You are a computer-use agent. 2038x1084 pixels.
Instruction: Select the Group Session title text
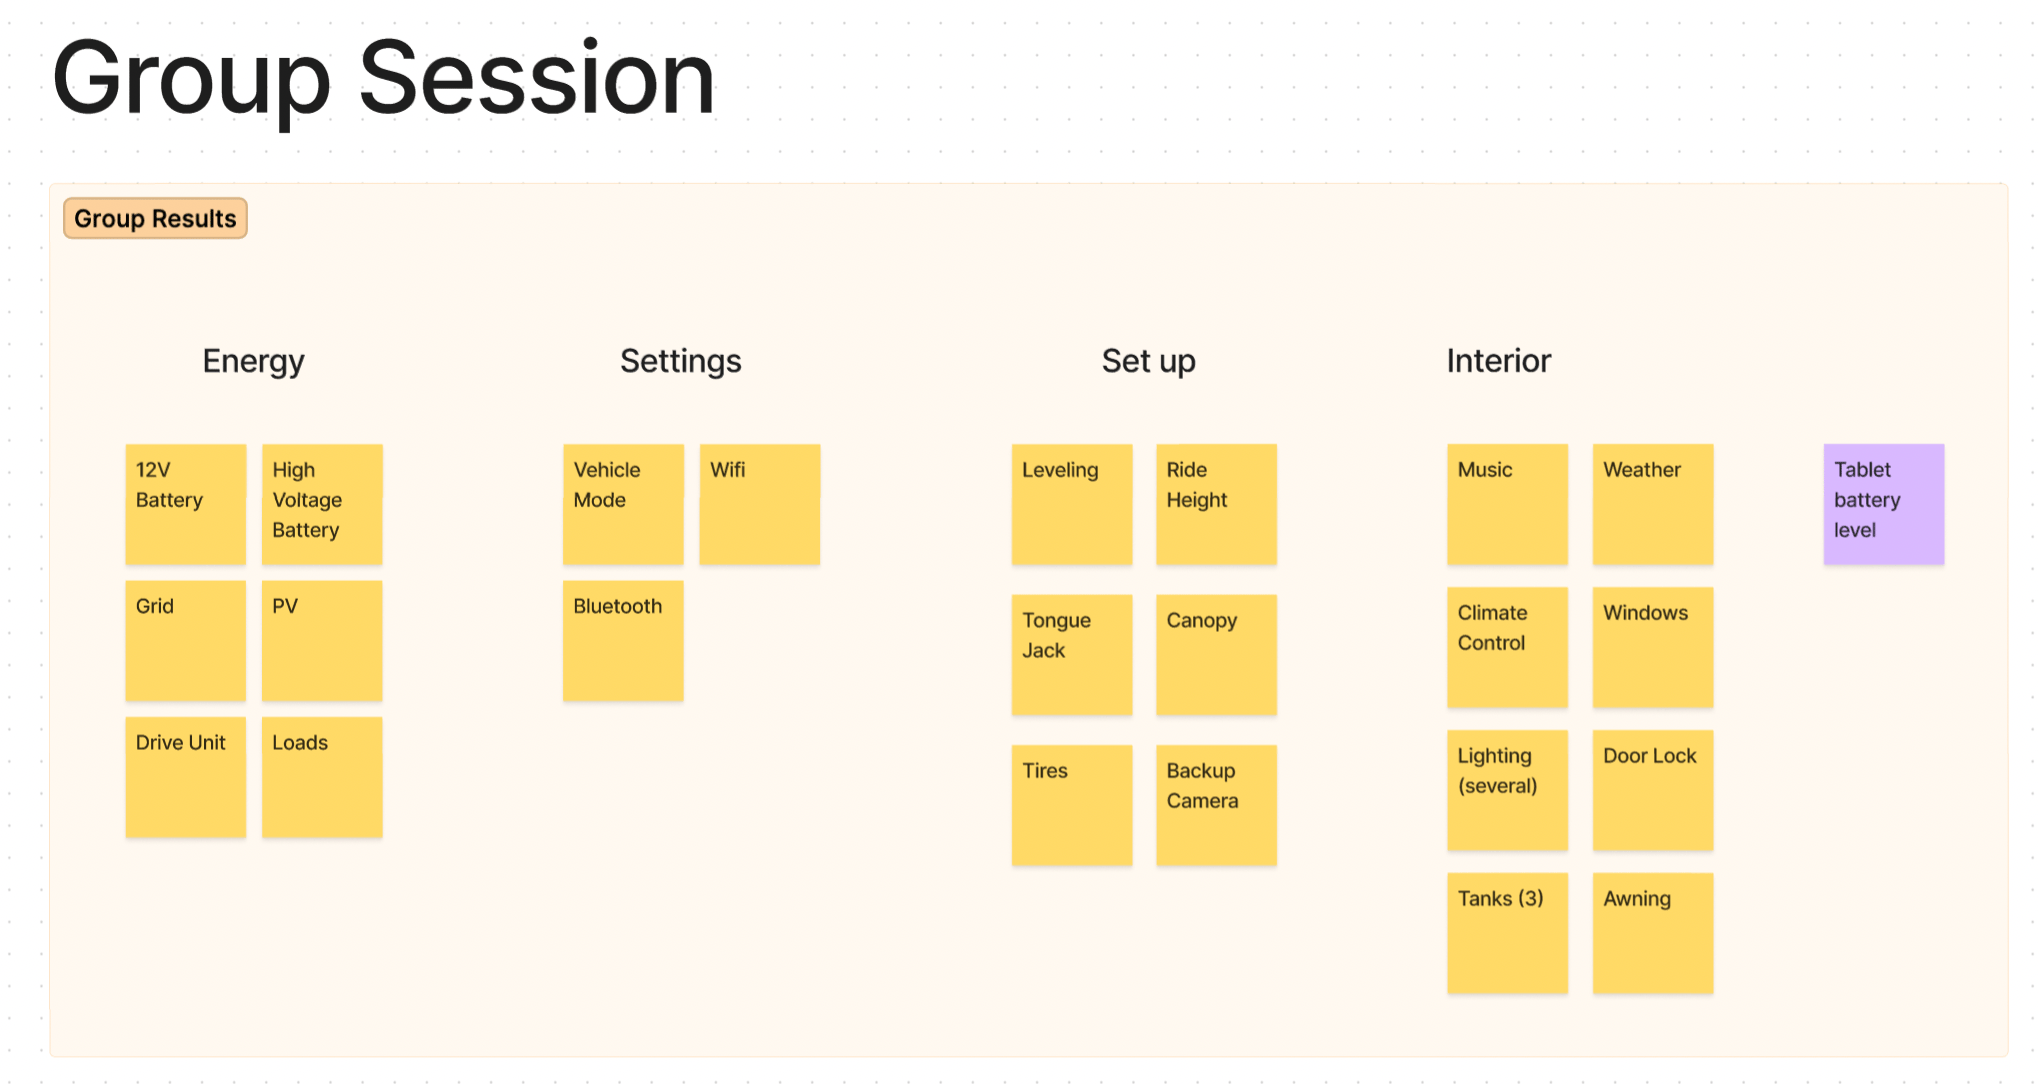[x=383, y=78]
